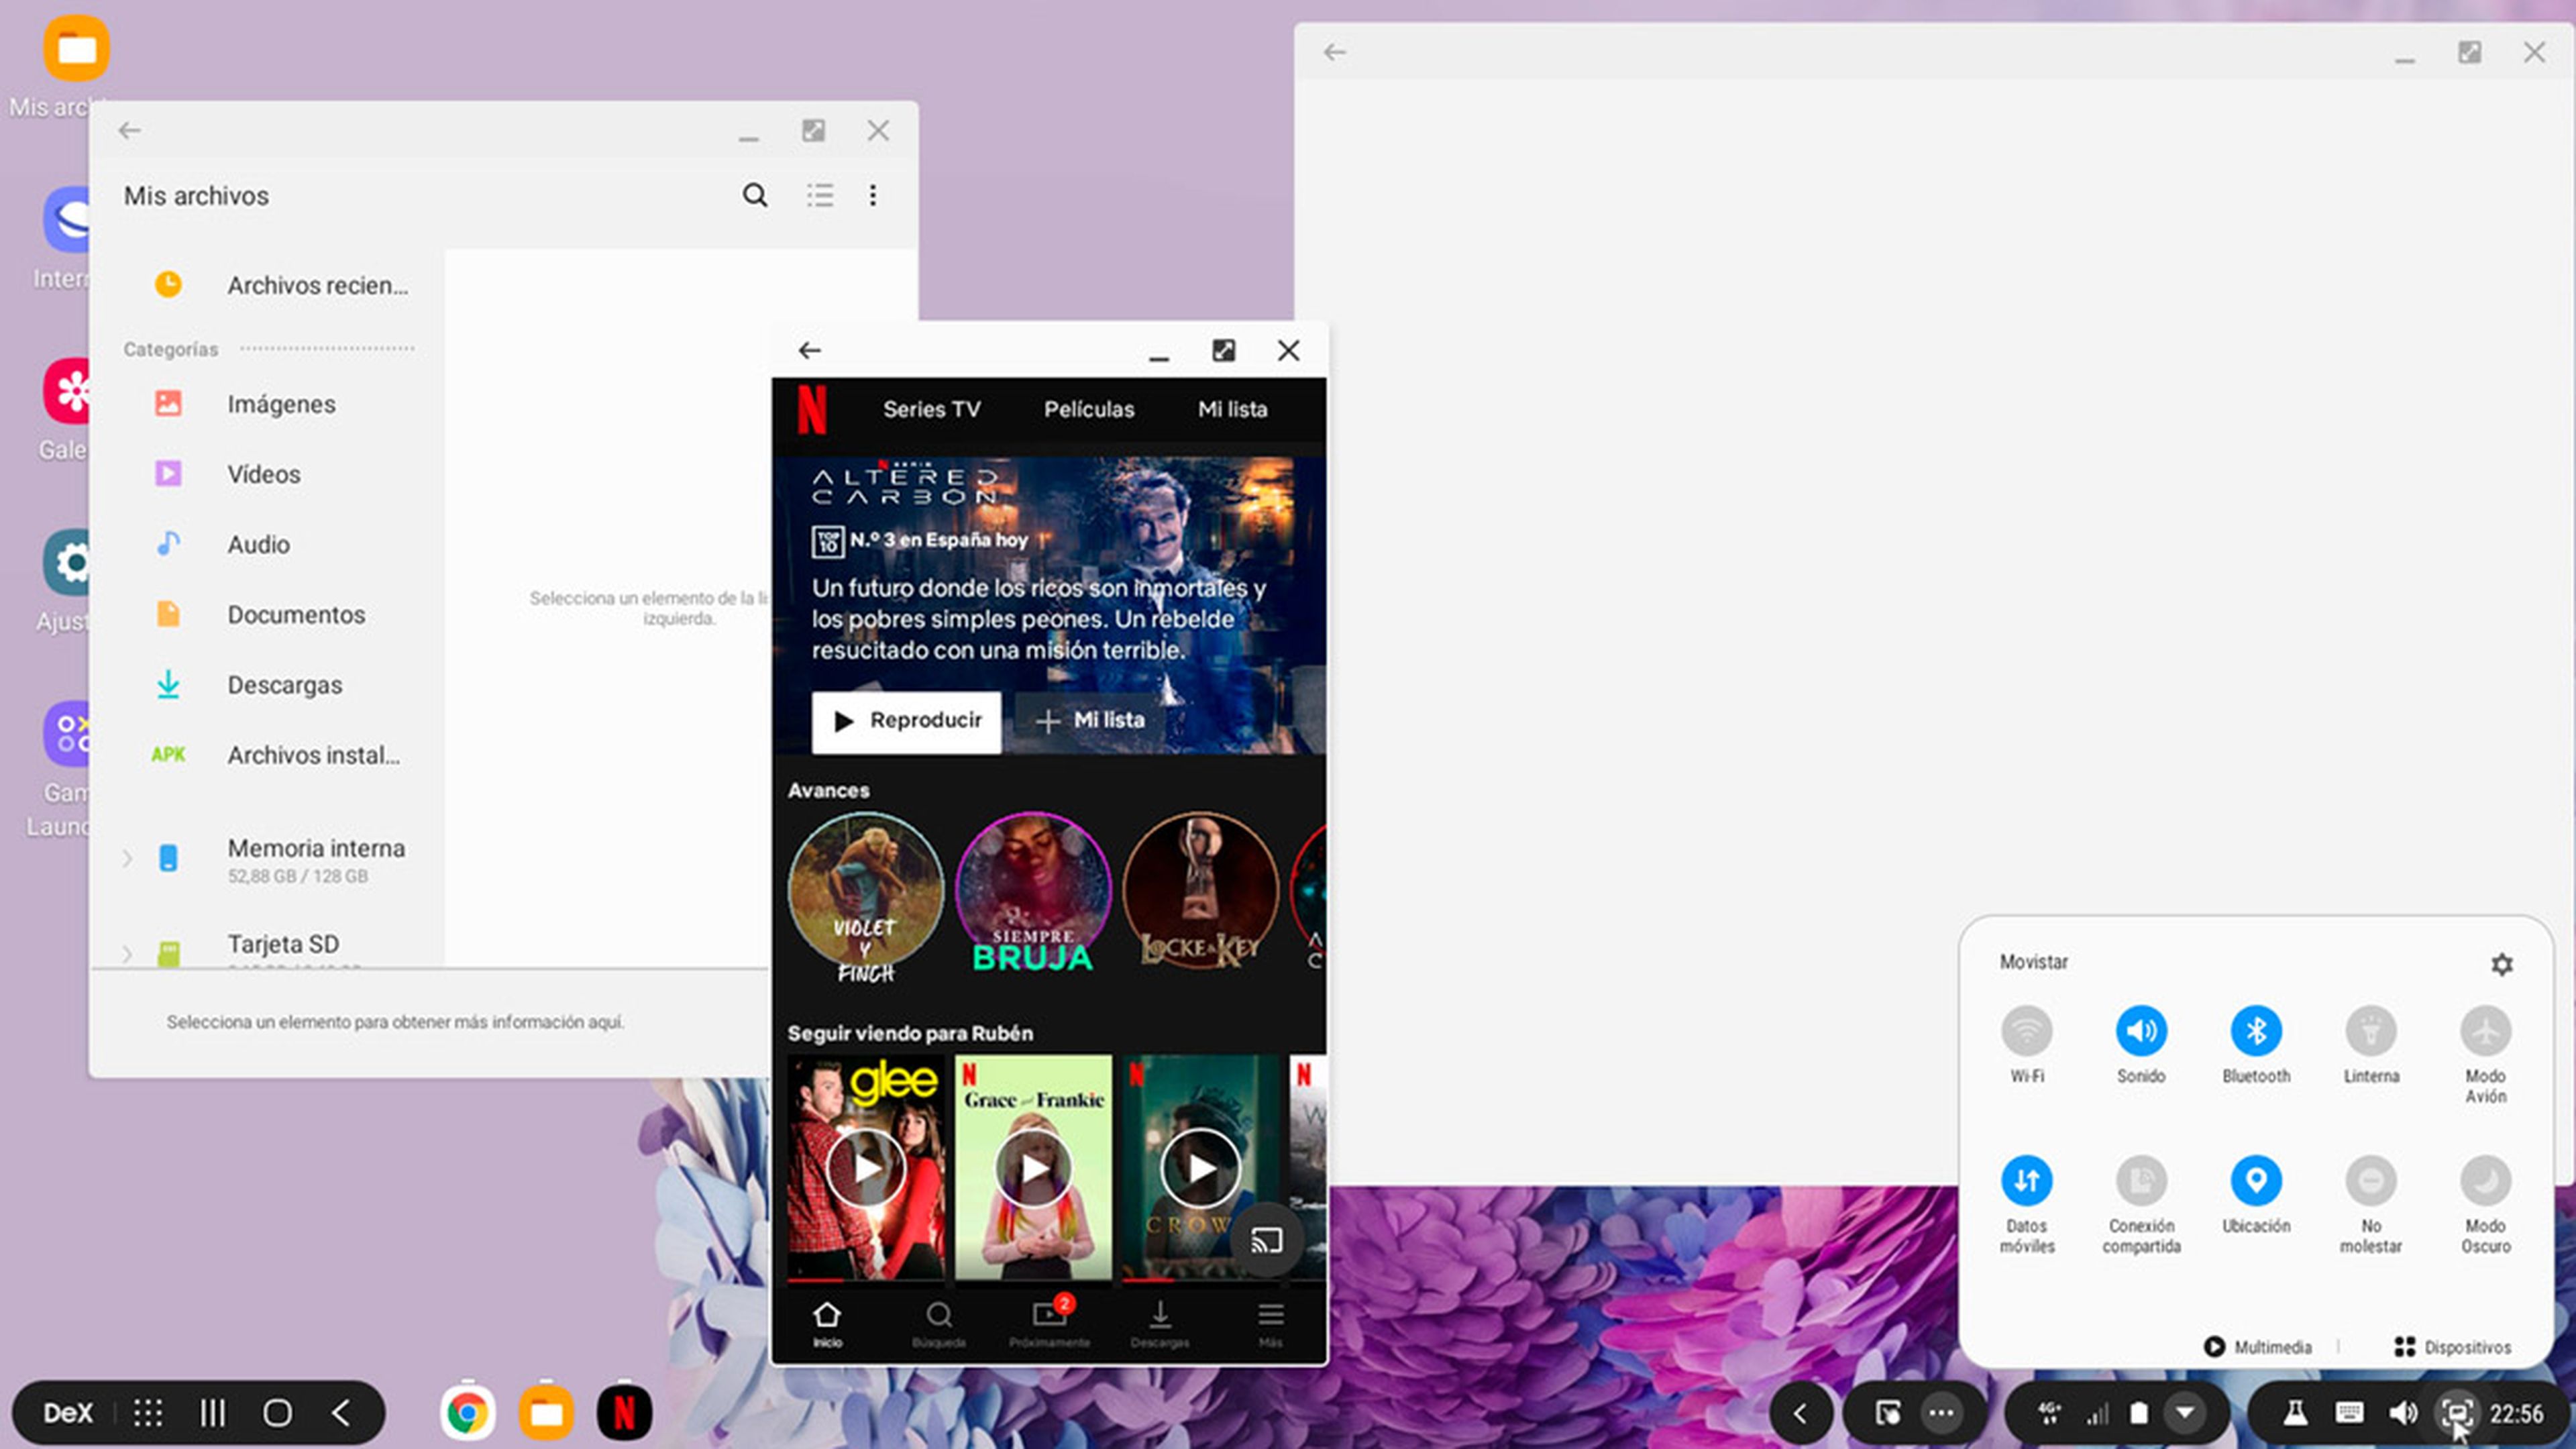This screenshot has width=2576, height=1449.
Task: Open the Documentos category
Action: 280,614
